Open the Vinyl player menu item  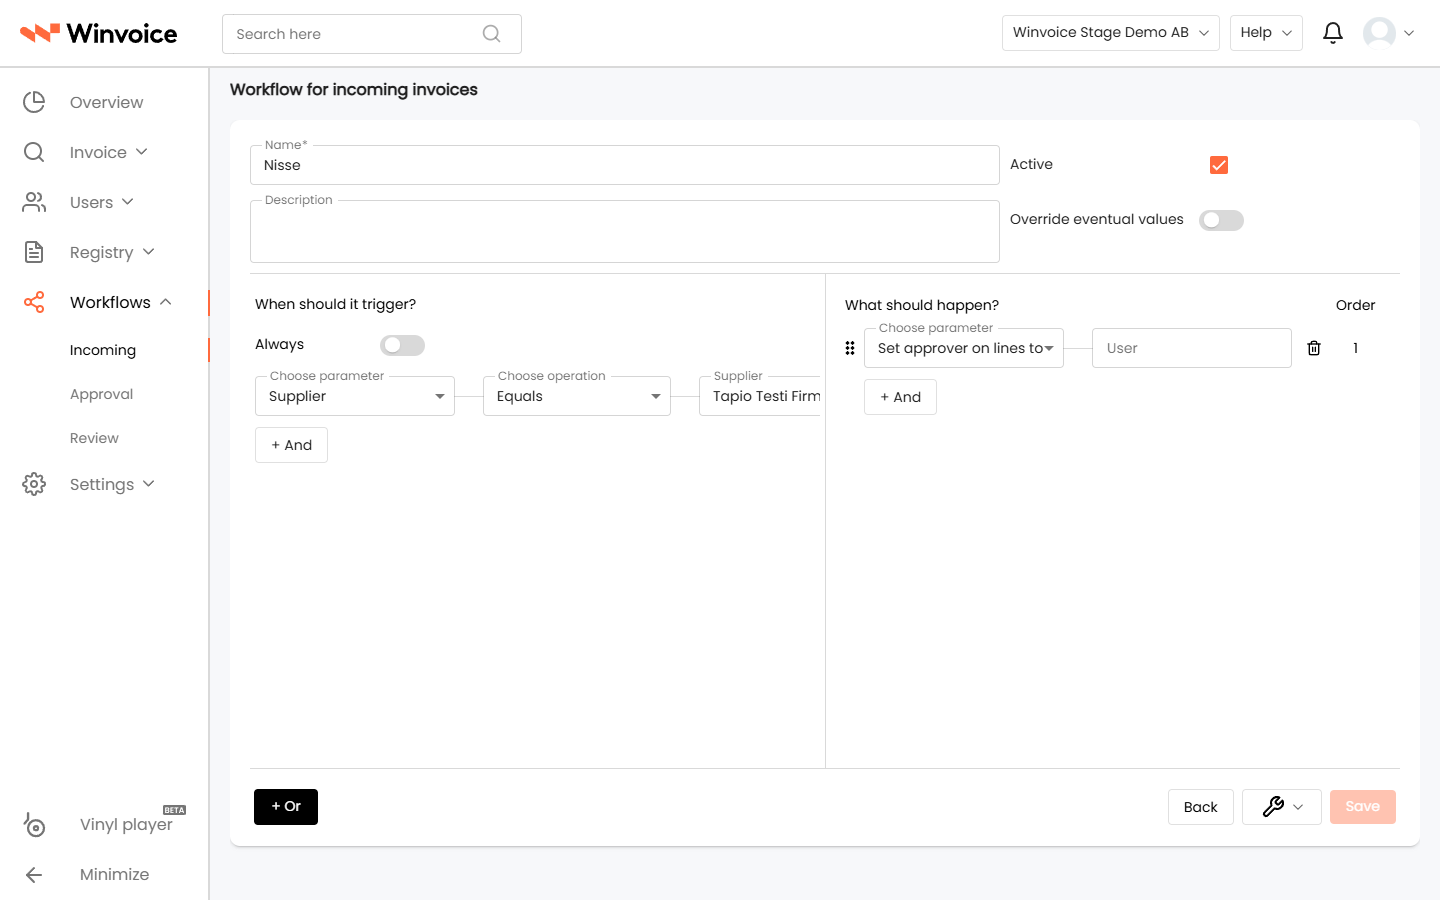126,825
